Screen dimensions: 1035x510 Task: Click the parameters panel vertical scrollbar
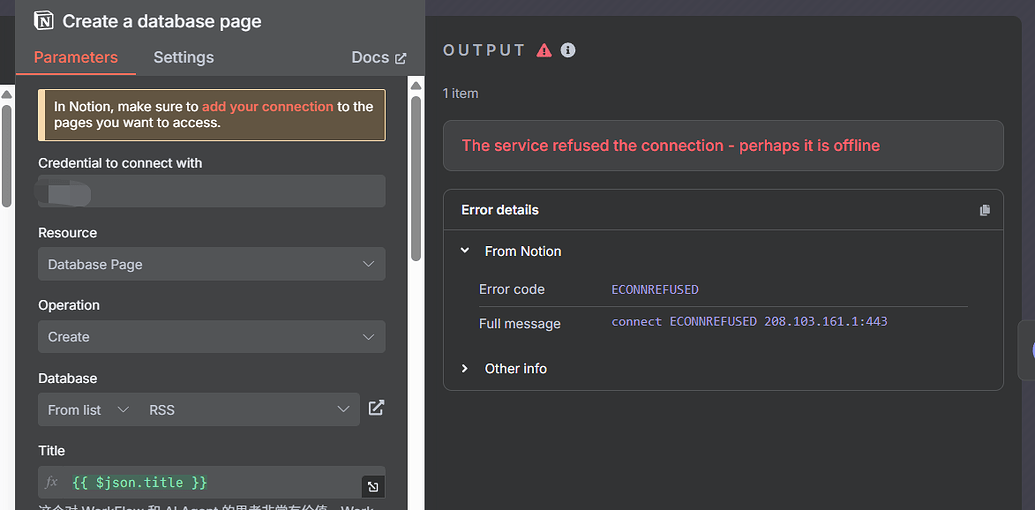tap(415, 170)
